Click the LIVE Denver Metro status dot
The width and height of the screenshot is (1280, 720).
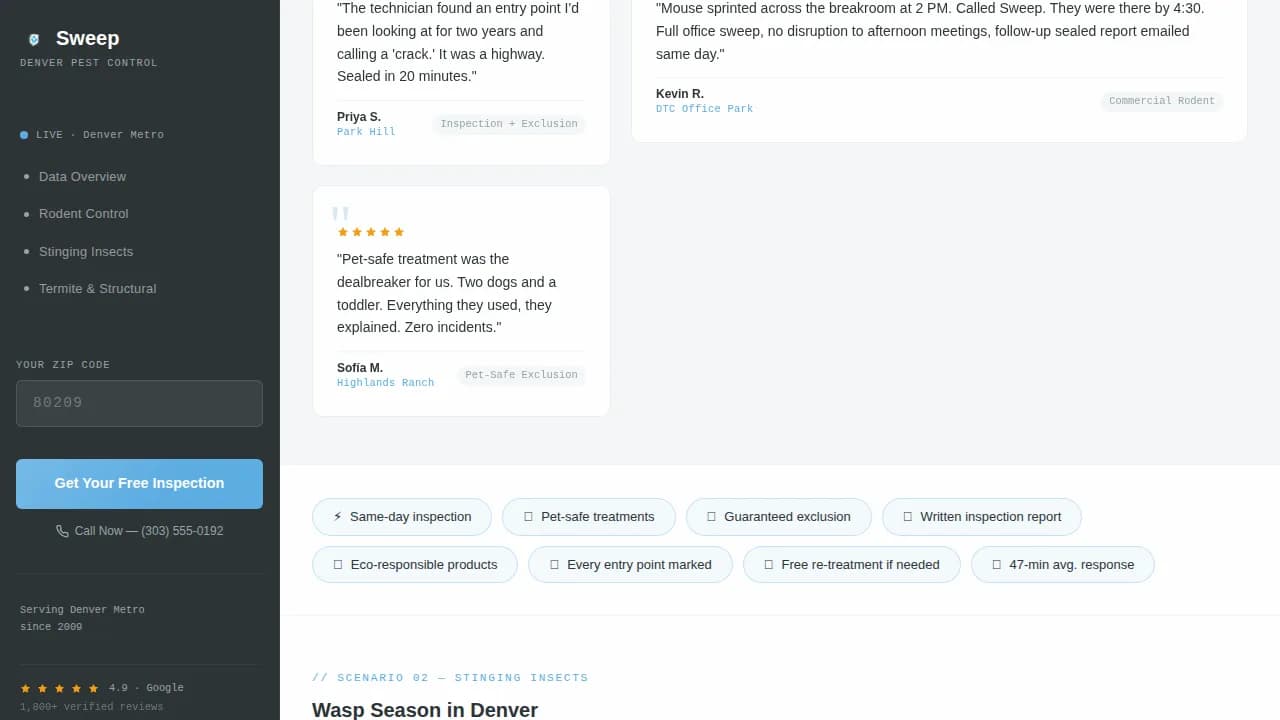(22, 134)
